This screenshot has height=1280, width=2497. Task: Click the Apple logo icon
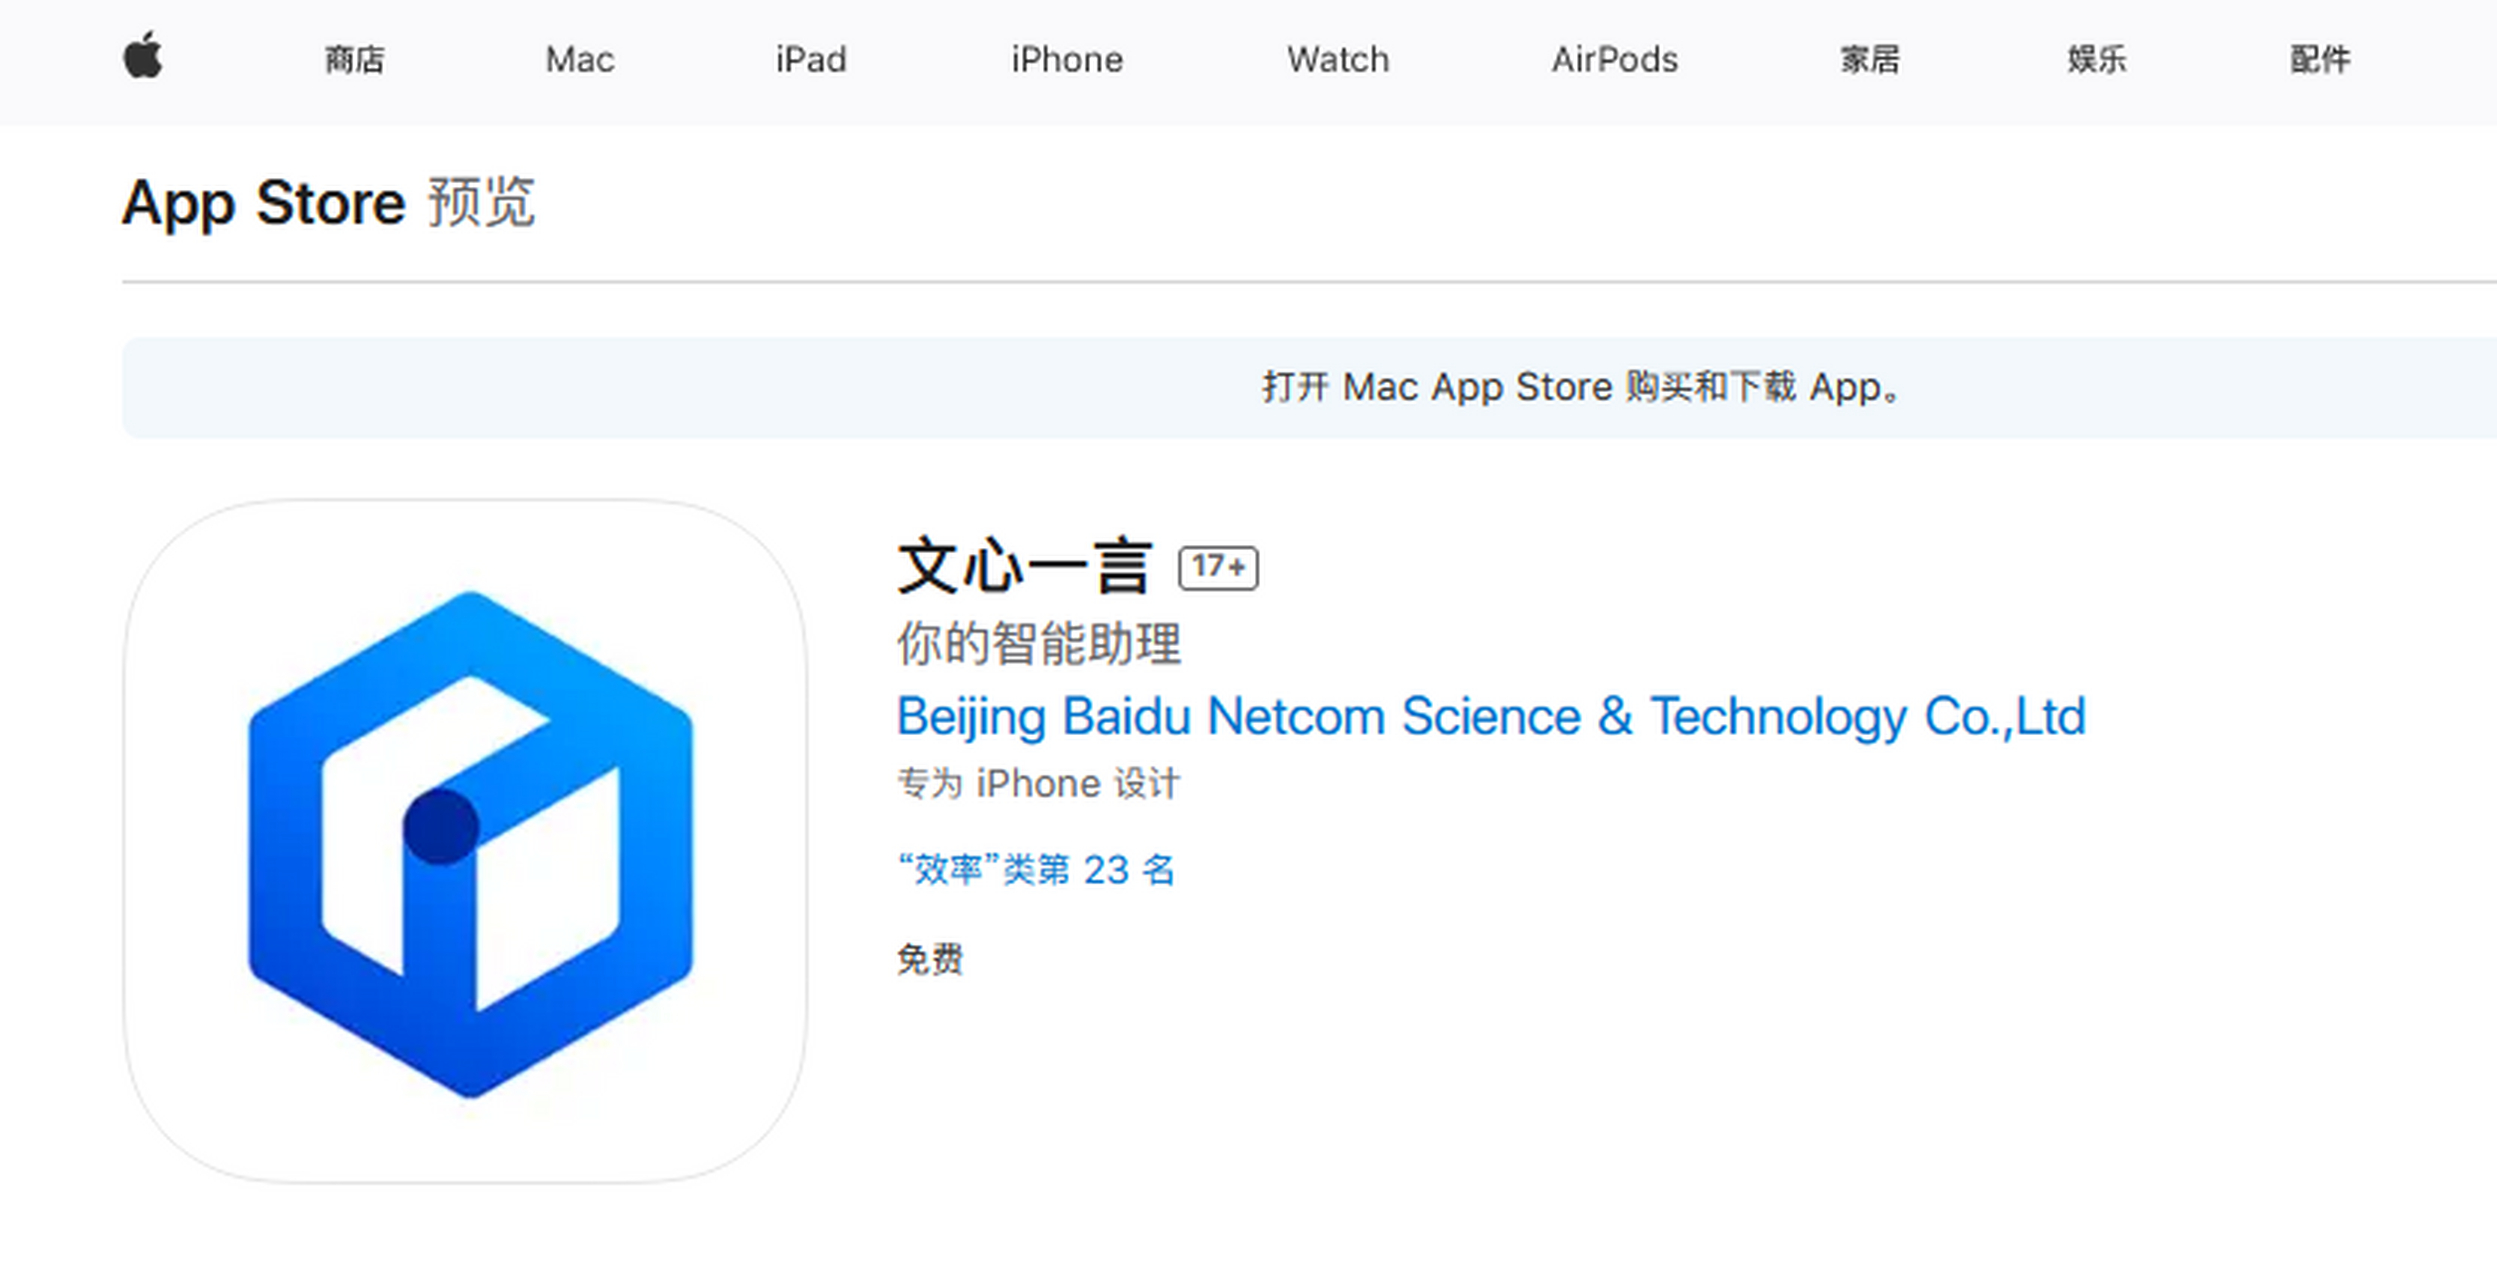click(143, 56)
